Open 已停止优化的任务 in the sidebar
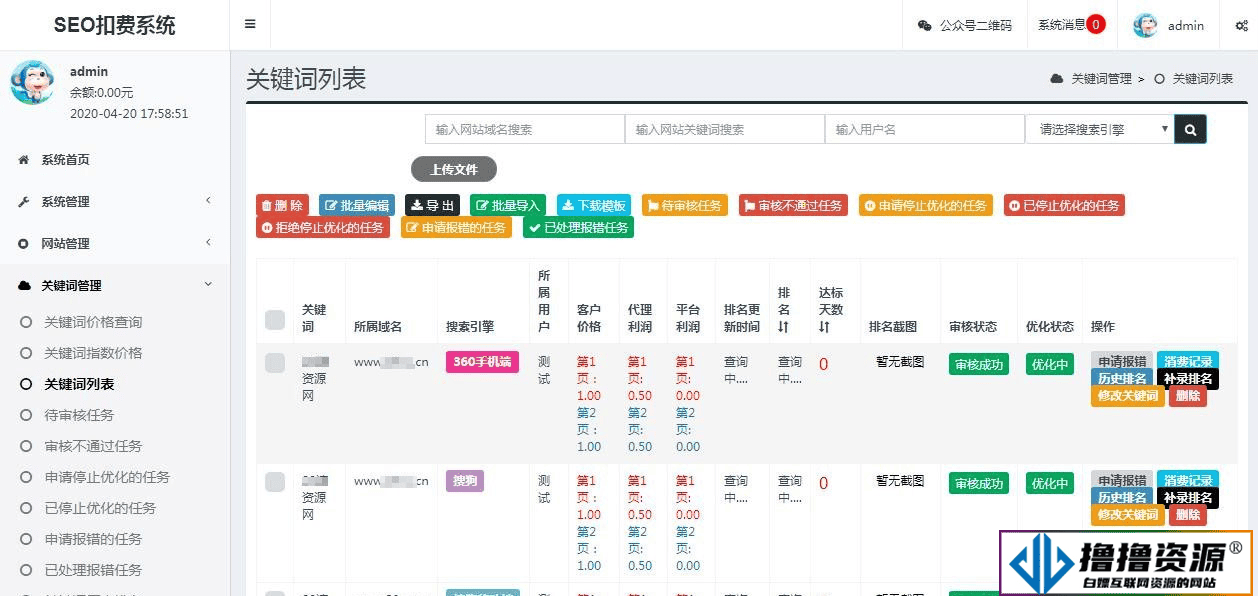The width and height of the screenshot is (1258, 596). [x=100, y=508]
